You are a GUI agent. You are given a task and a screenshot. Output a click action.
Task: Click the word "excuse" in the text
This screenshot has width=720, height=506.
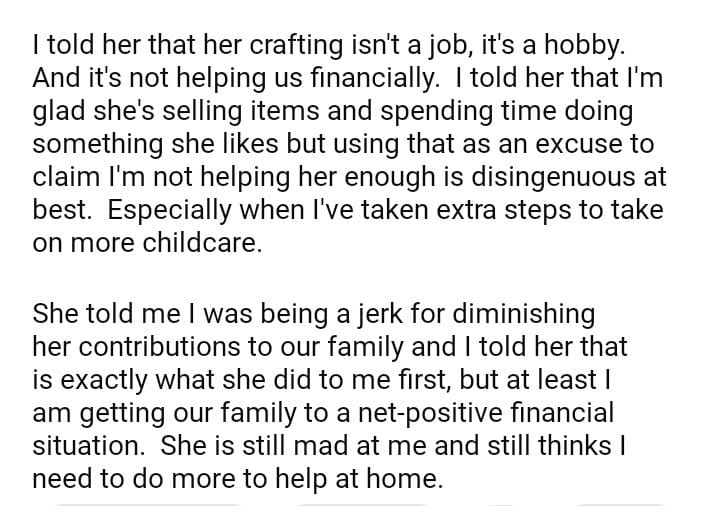(x=590, y=143)
